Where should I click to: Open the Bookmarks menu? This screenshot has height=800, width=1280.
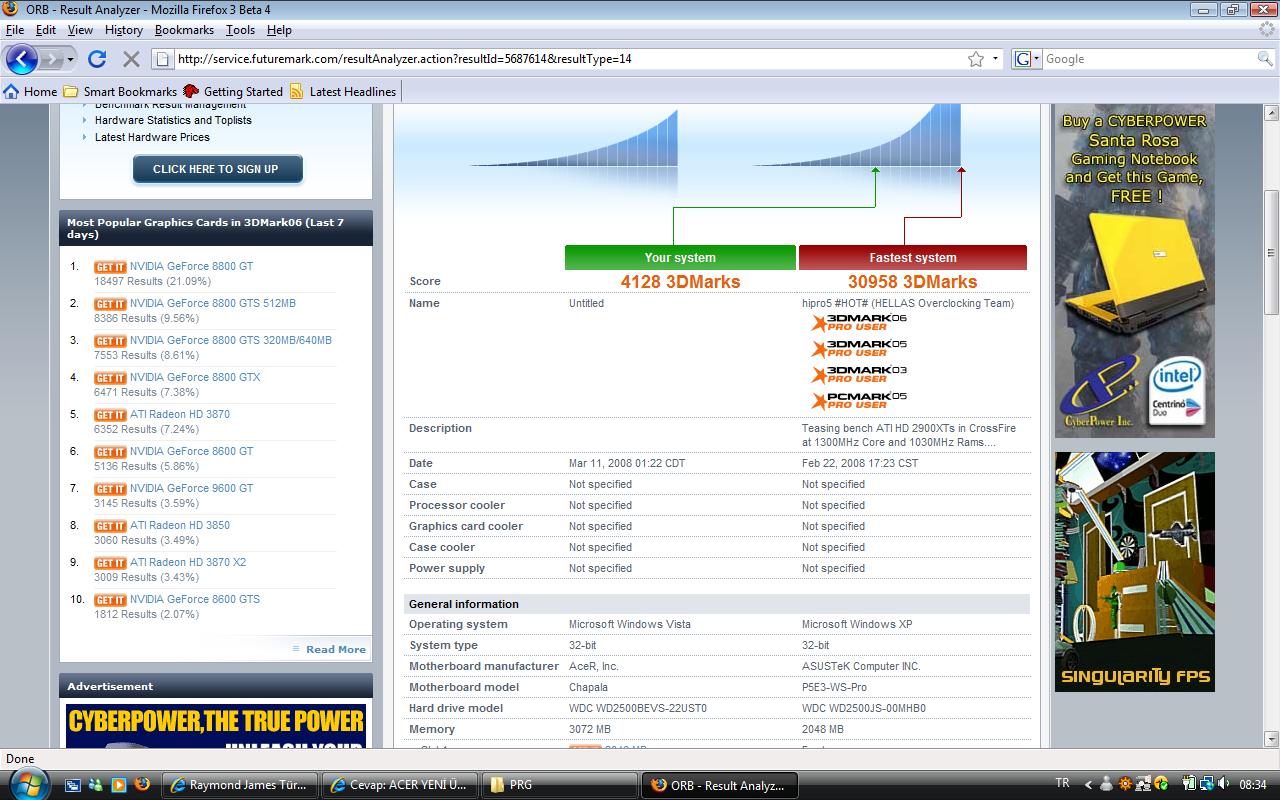[184, 30]
